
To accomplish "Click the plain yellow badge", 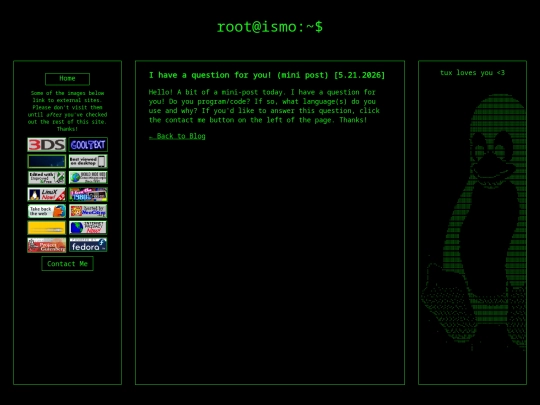I will pos(46,228).
